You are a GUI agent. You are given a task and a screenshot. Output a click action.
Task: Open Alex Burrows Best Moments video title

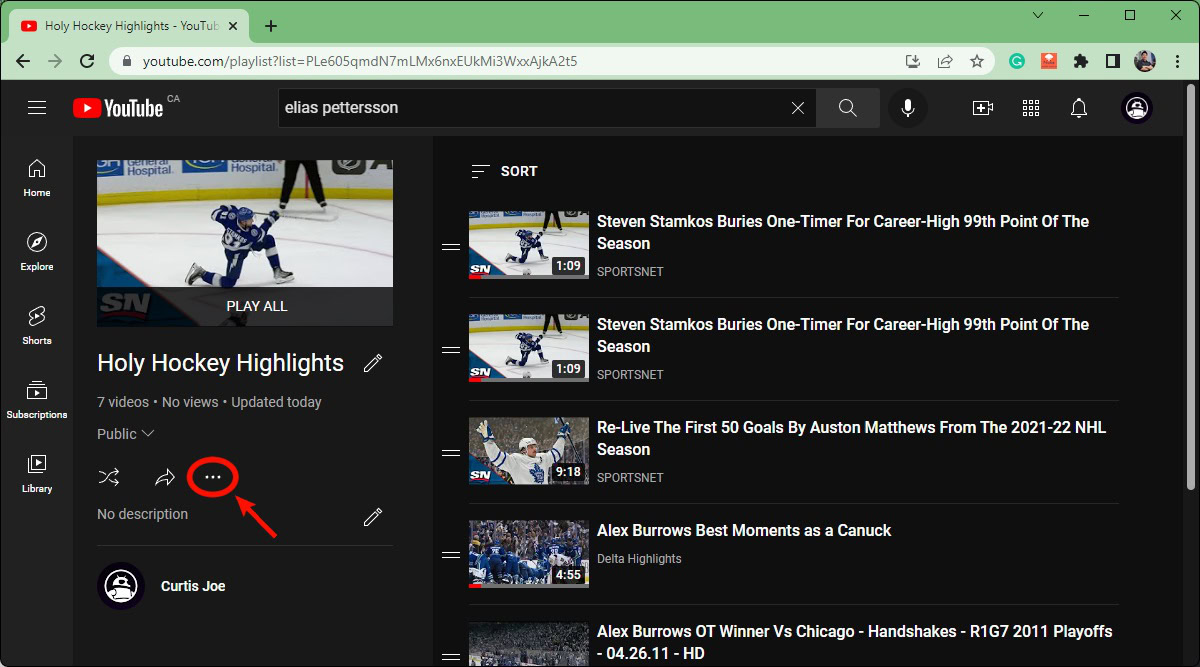coord(743,530)
